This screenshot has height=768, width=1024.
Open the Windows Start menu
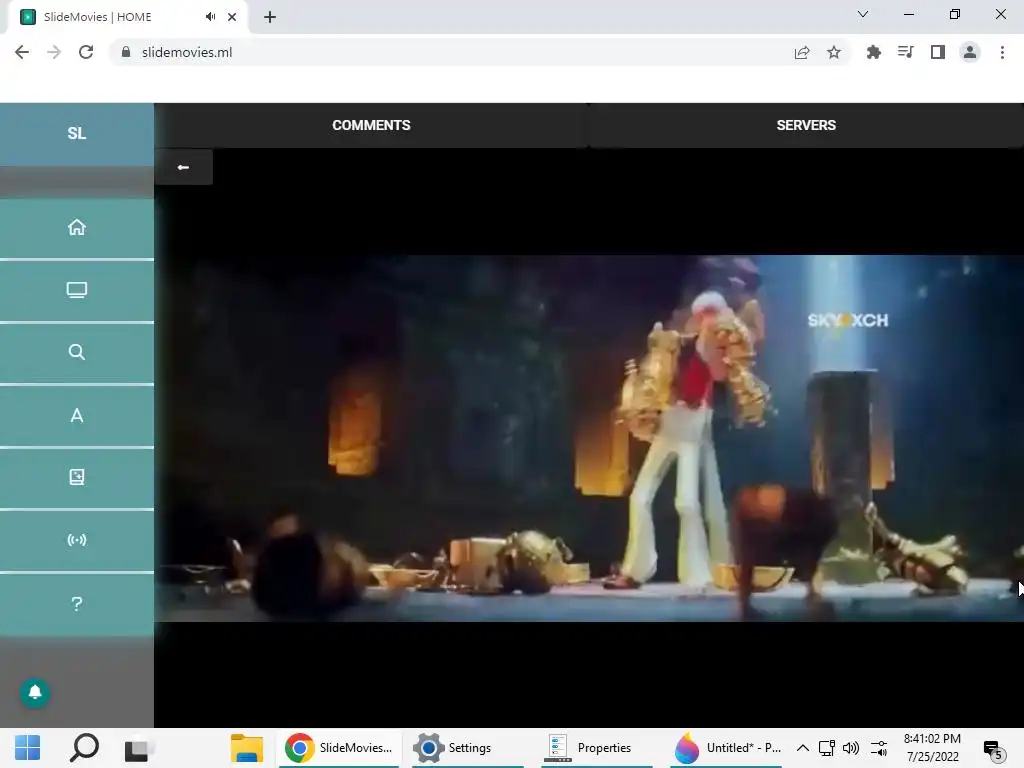pos(27,748)
